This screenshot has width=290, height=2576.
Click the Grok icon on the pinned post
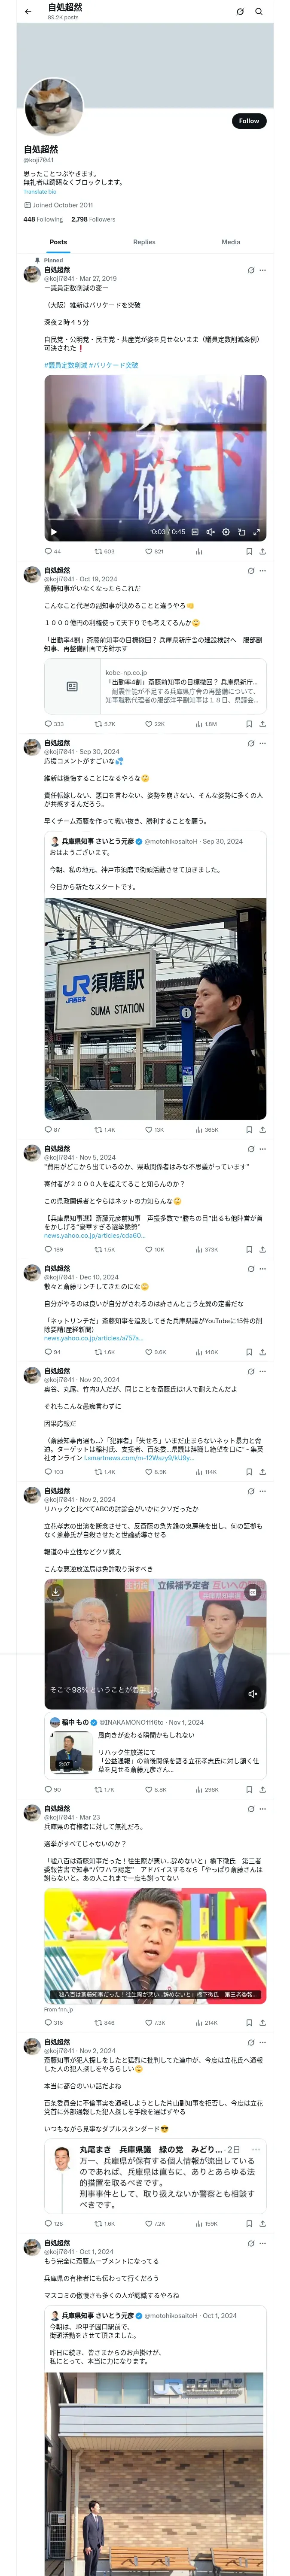pyautogui.click(x=251, y=270)
